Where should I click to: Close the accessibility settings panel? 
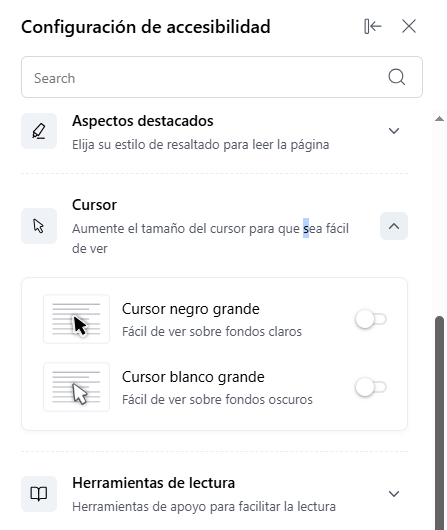pyautogui.click(x=409, y=26)
